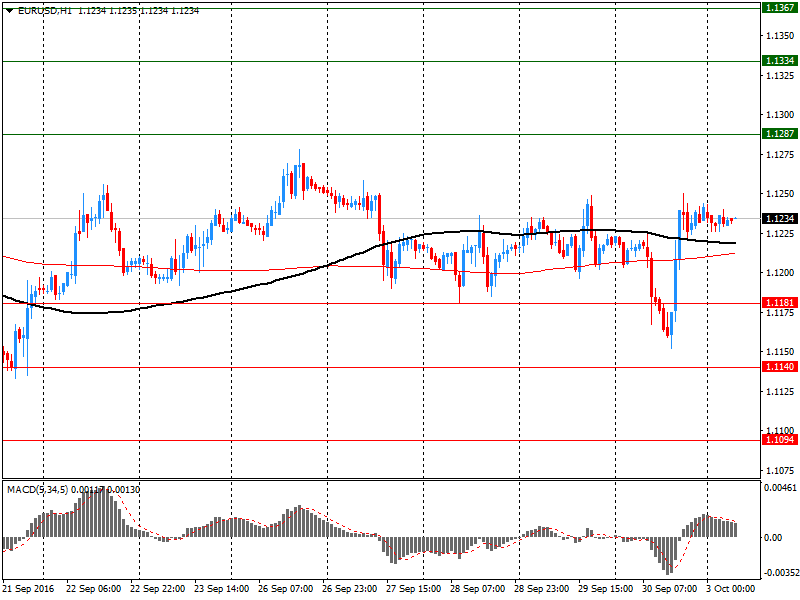Click the 1.1367 green resistance level label
This screenshot has width=800, height=600.
point(780,8)
